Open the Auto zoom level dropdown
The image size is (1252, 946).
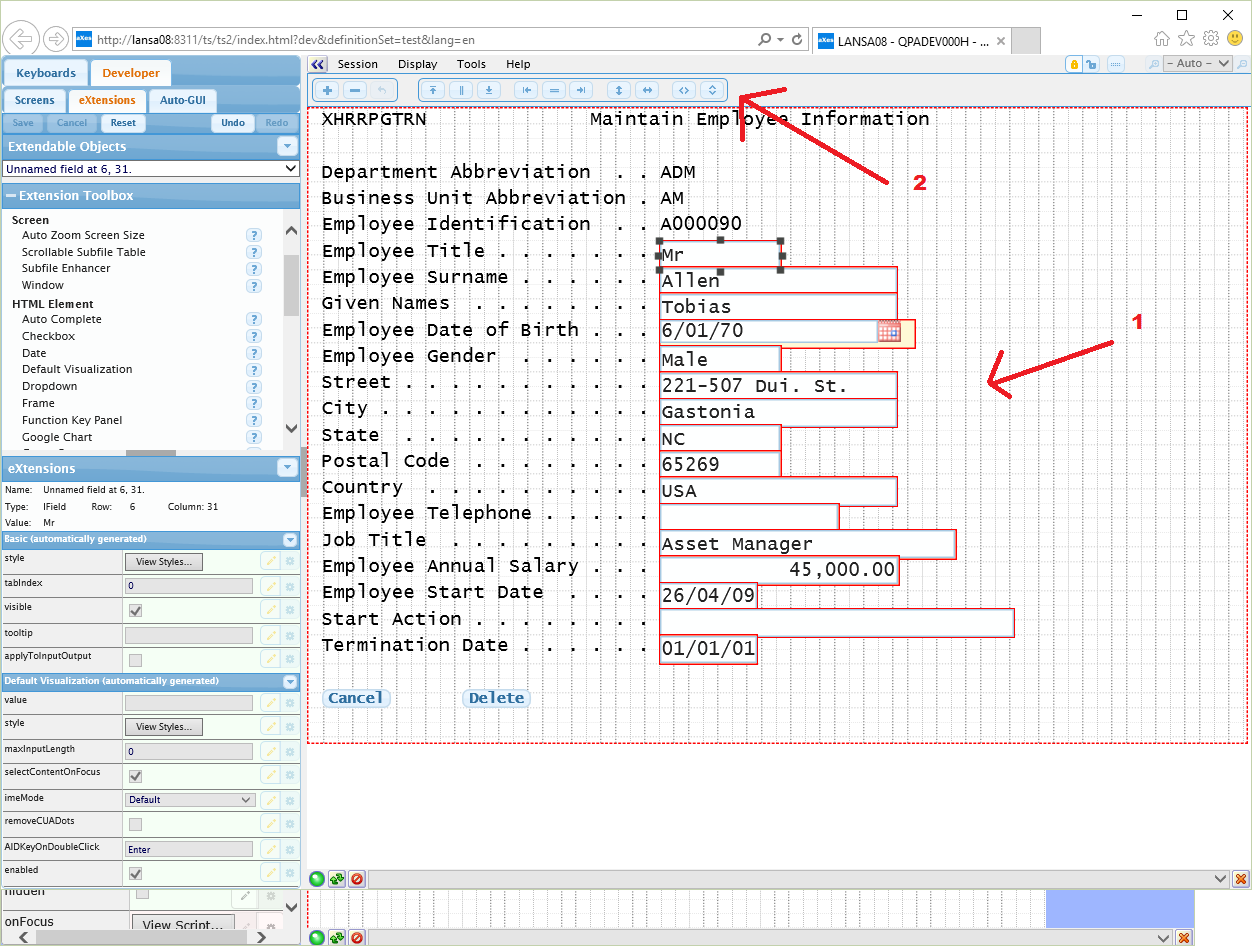point(1199,64)
